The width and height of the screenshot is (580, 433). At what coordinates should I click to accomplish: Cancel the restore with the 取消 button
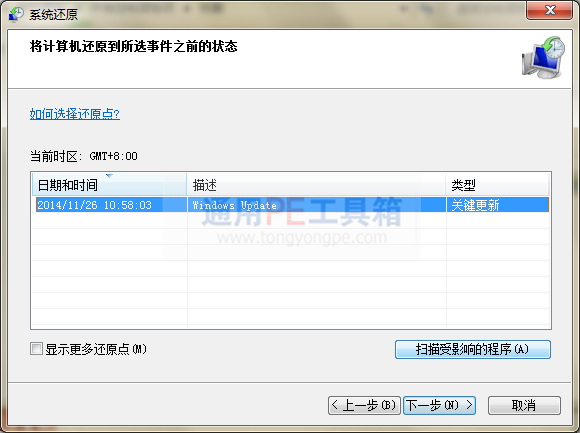point(524,405)
